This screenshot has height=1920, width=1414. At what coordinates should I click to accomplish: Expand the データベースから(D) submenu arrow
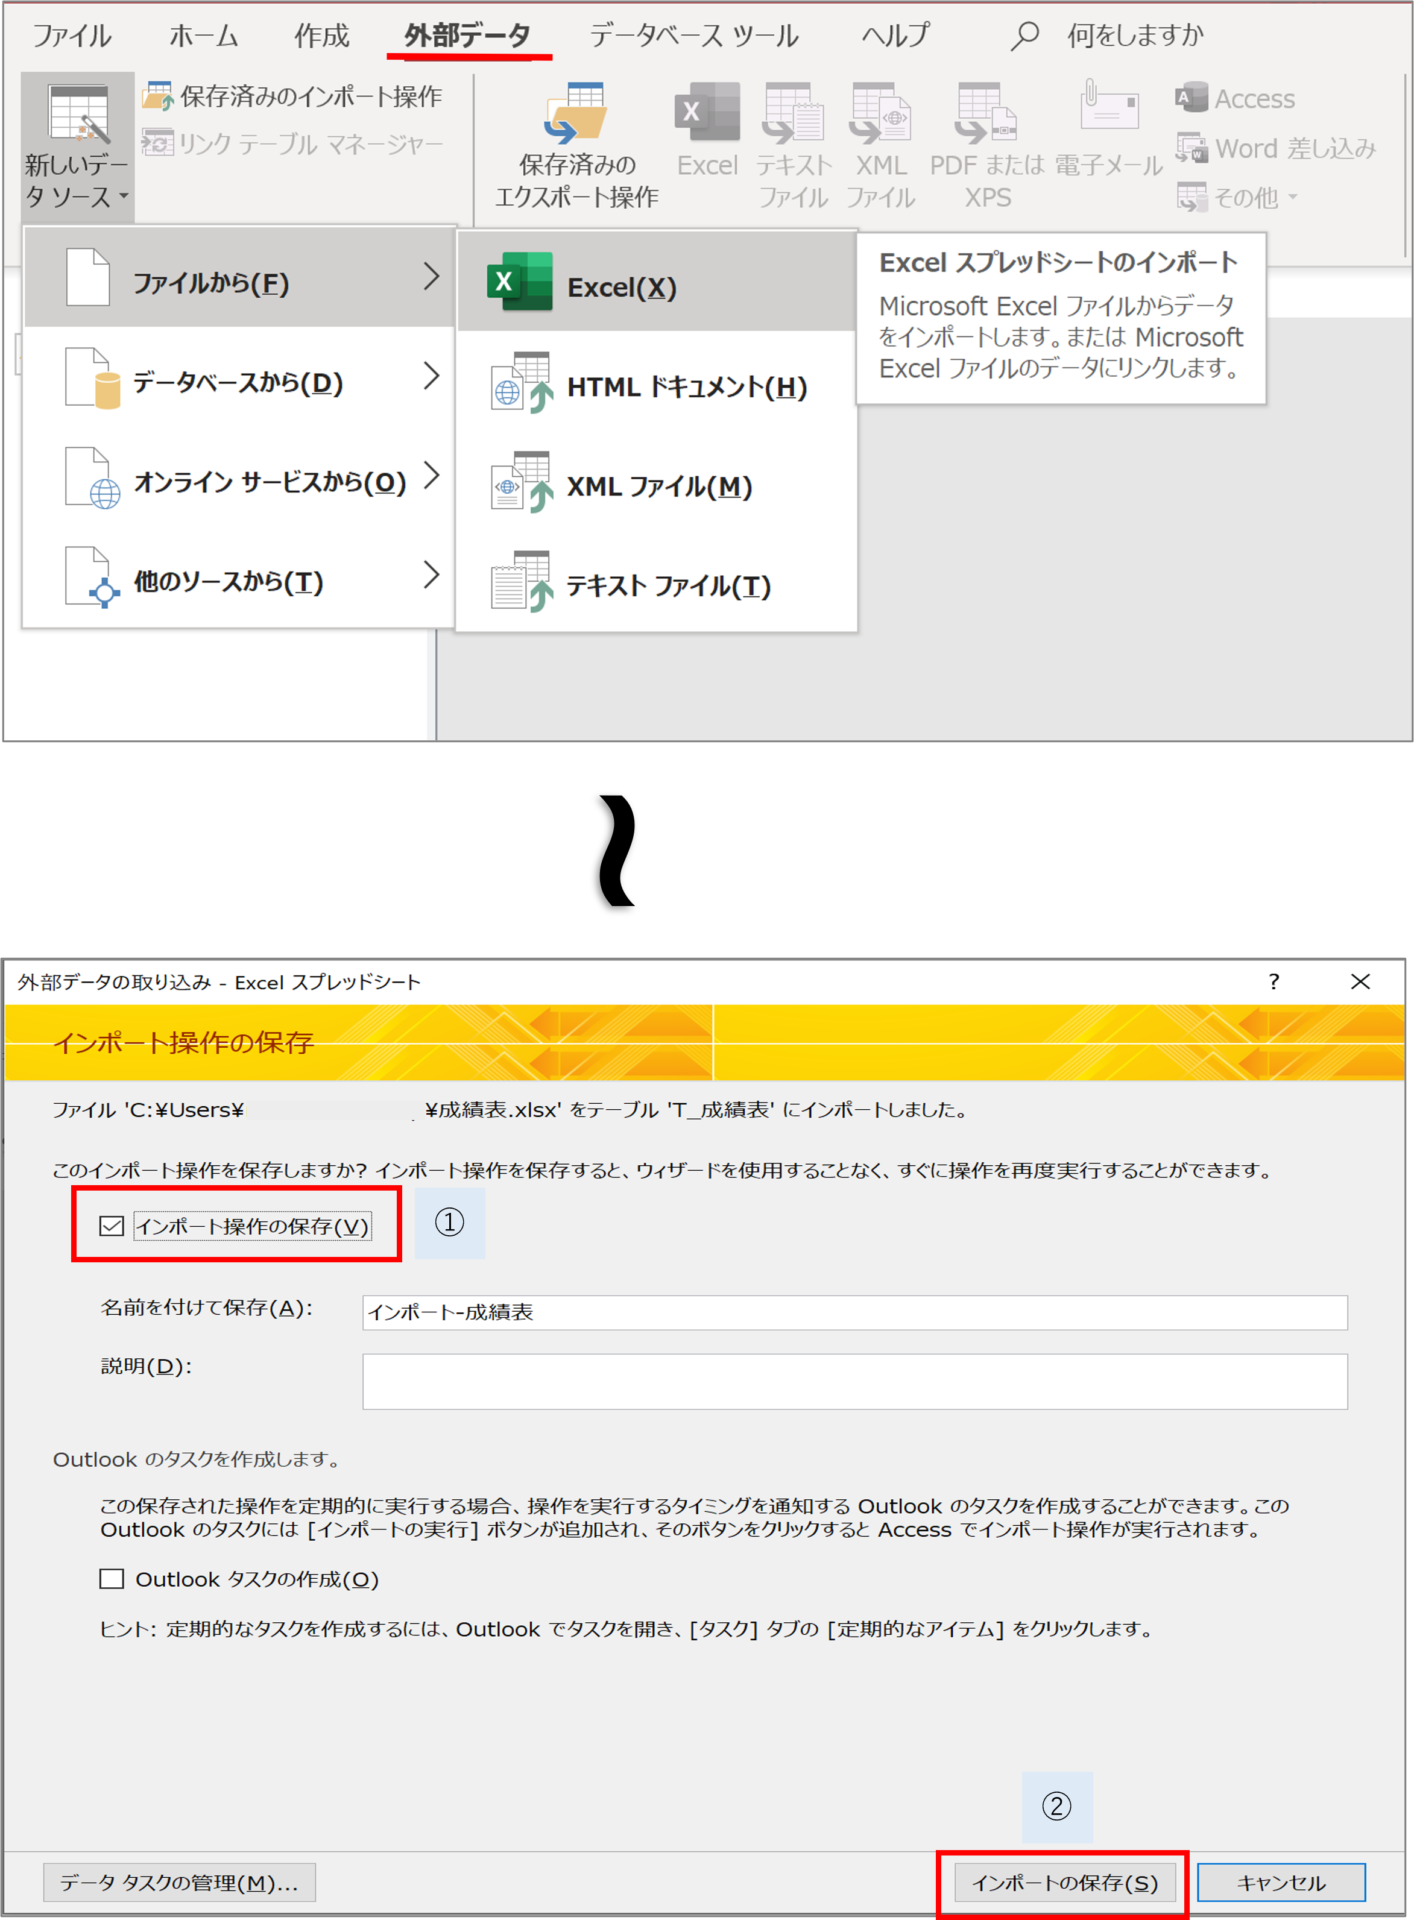click(431, 376)
